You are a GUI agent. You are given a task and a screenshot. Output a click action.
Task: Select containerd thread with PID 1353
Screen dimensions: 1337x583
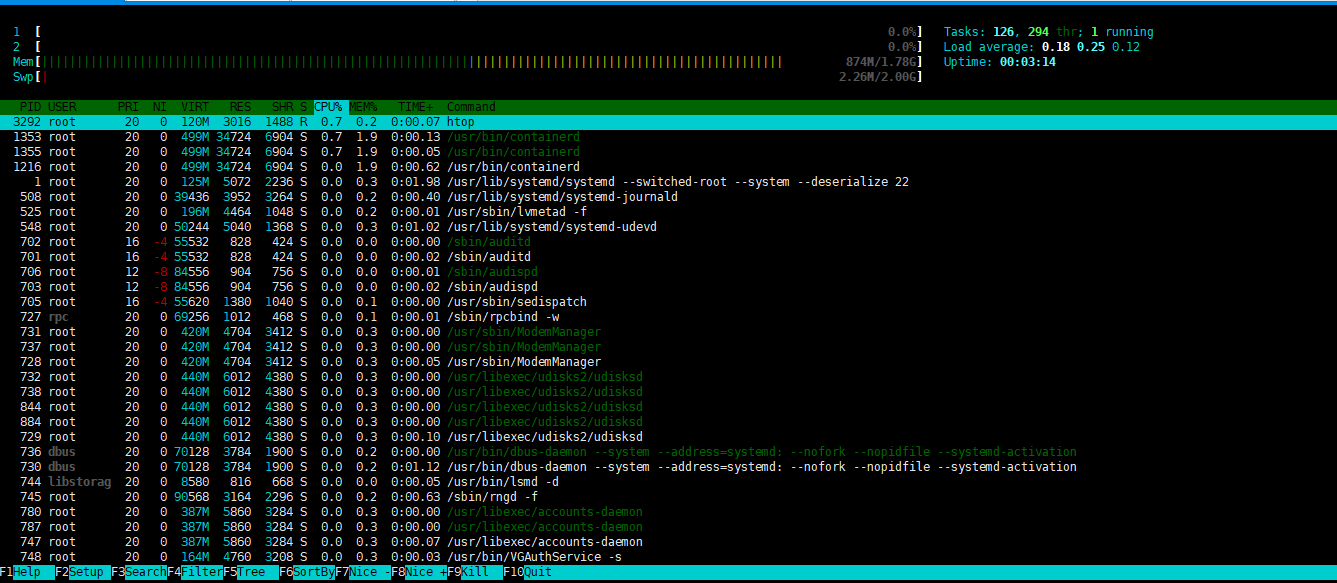coord(668,137)
